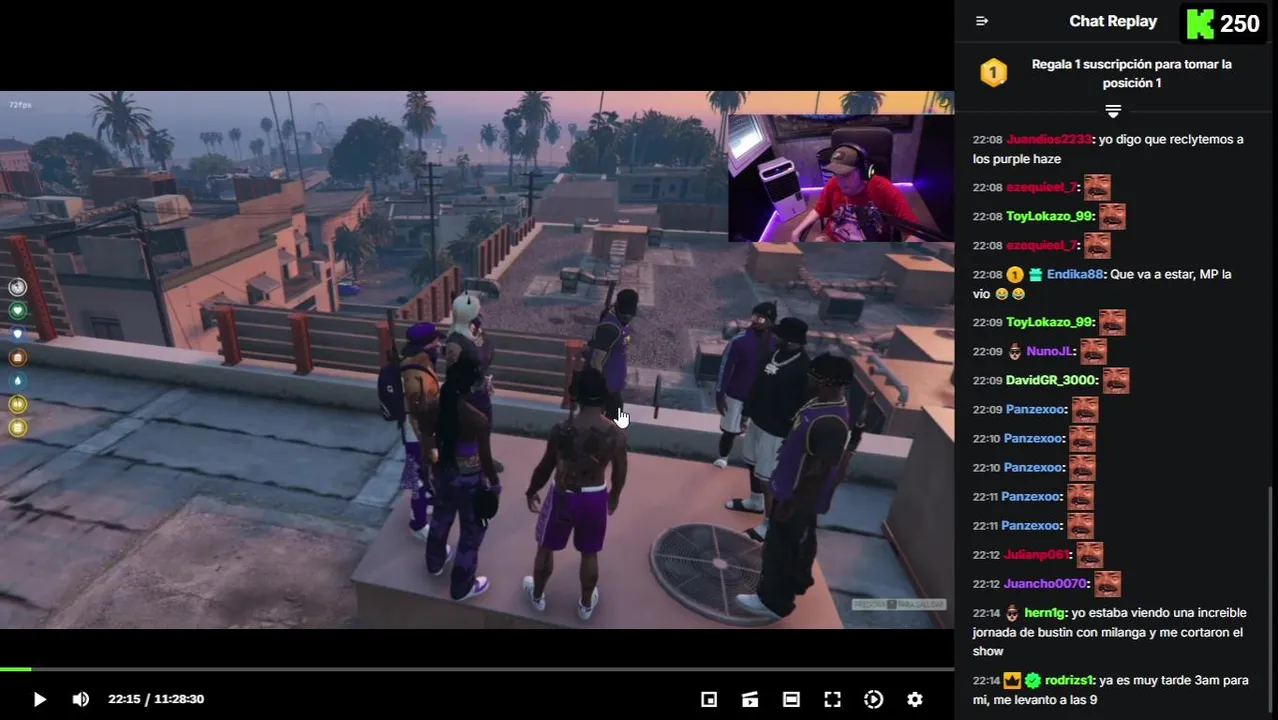Collapse chat with the arrow-lines icon
1278x720 pixels.
[982, 21]
